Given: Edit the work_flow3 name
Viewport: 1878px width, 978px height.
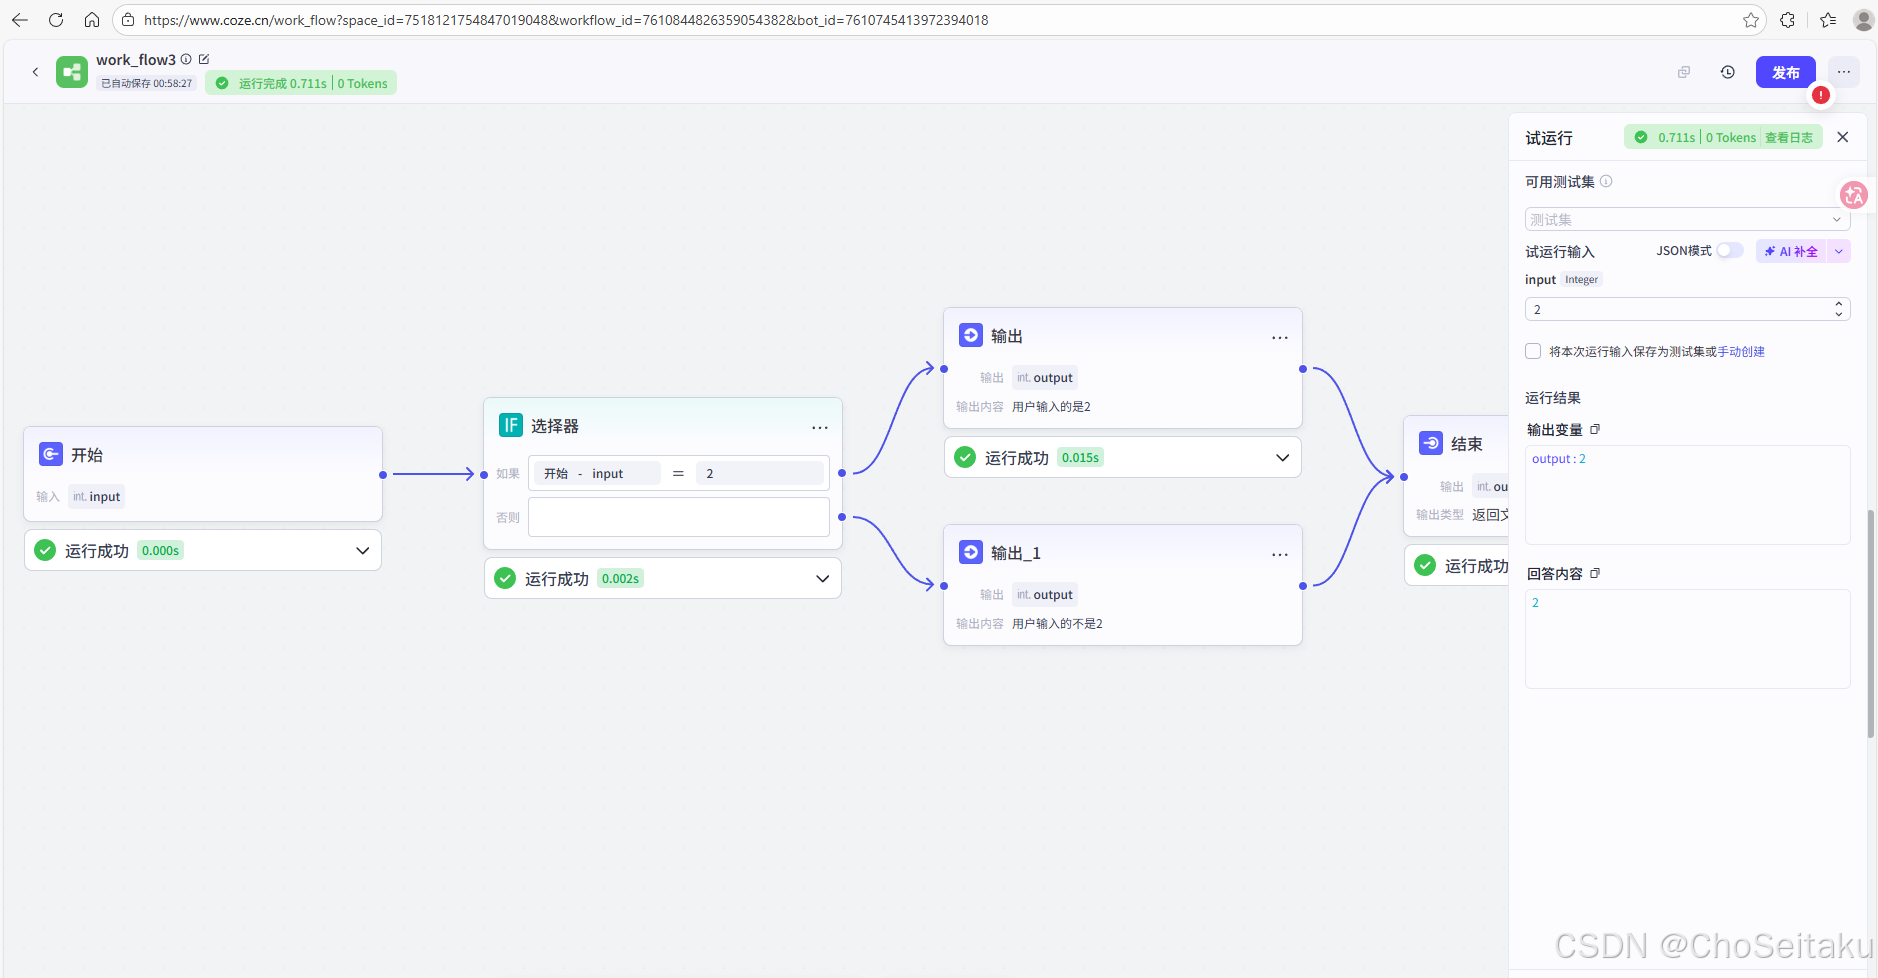Looking at the screenshot, I should pos(204,59).
